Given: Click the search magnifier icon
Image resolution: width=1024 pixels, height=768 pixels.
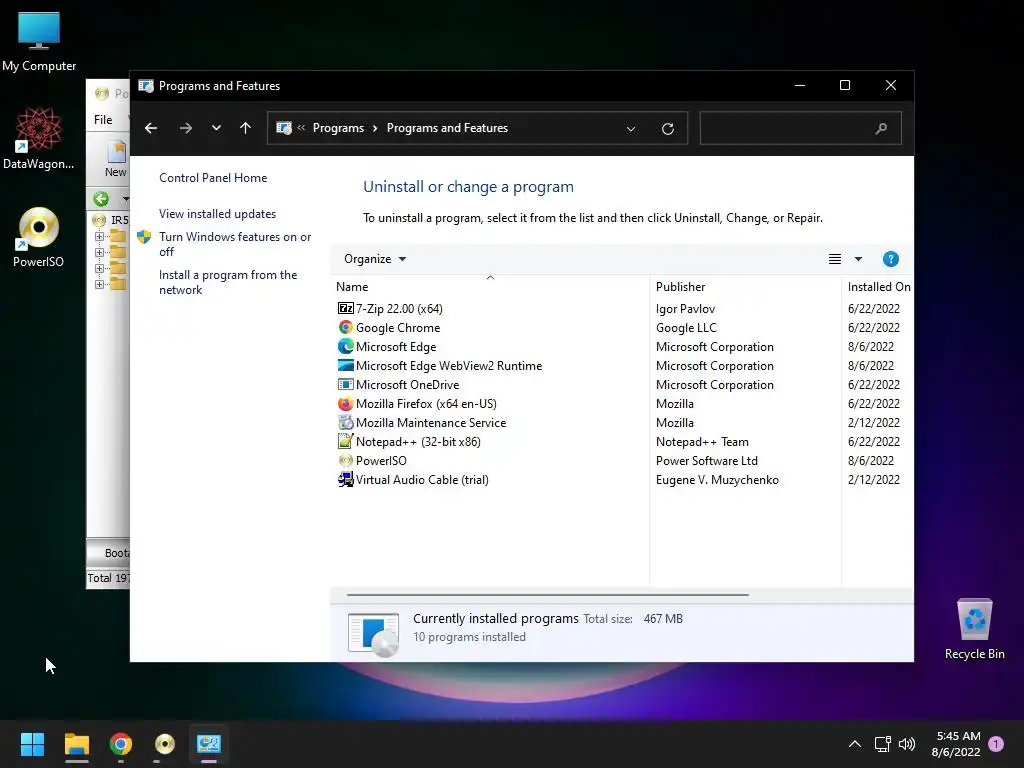Looking at the screenshot, I should [x=881, y=128].
